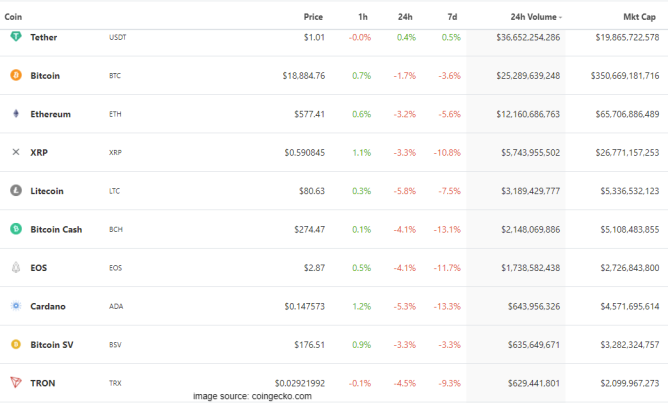Click EOS 7d change -11.7%
668x403 pixels.
[447, 268]
